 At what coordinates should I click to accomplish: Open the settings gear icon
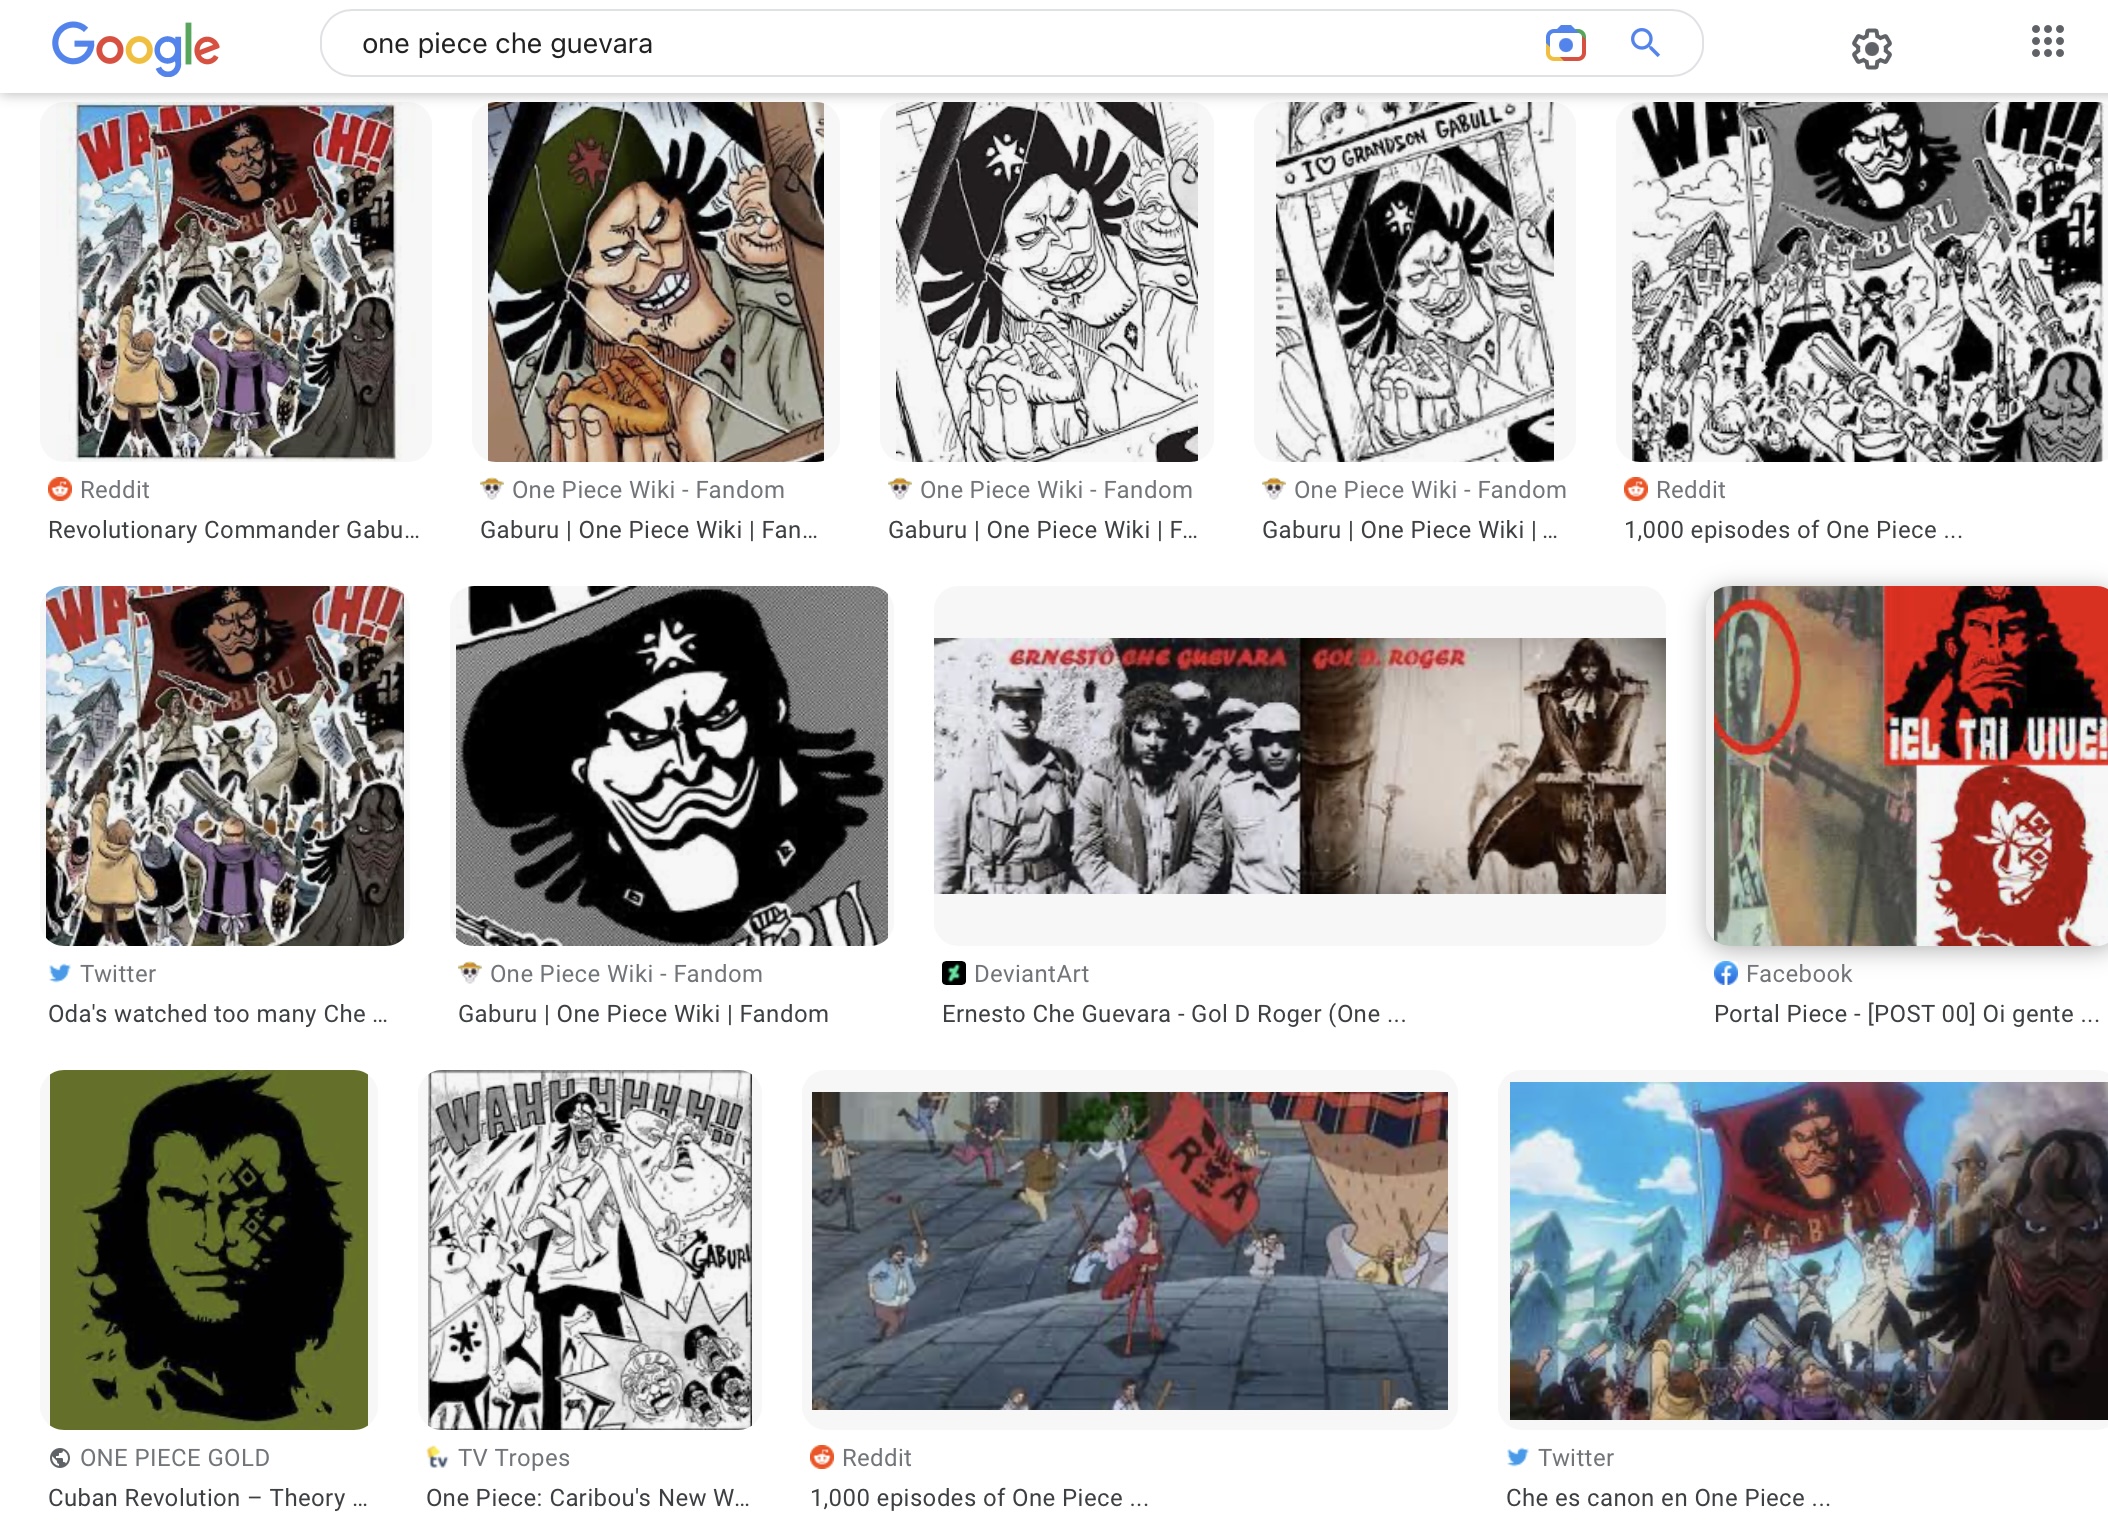point(1871,47)
